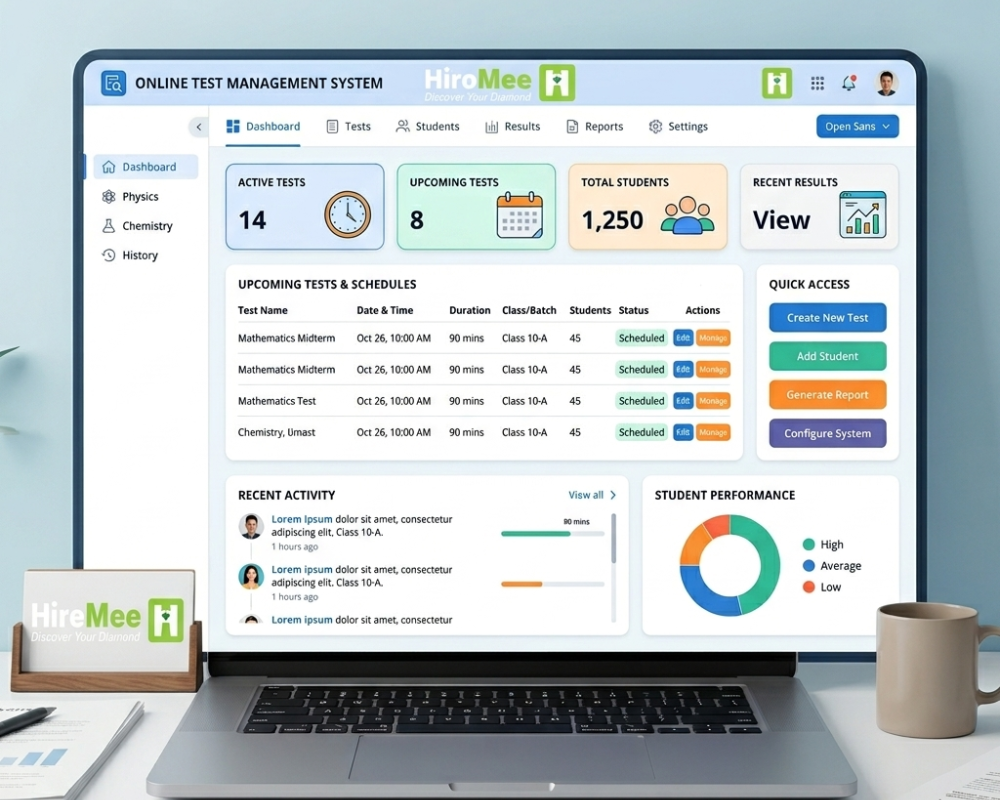Click the calendar icon in Upcoming Tests card
Viewport: 1000px width, 800px height.
click(520, 215)
